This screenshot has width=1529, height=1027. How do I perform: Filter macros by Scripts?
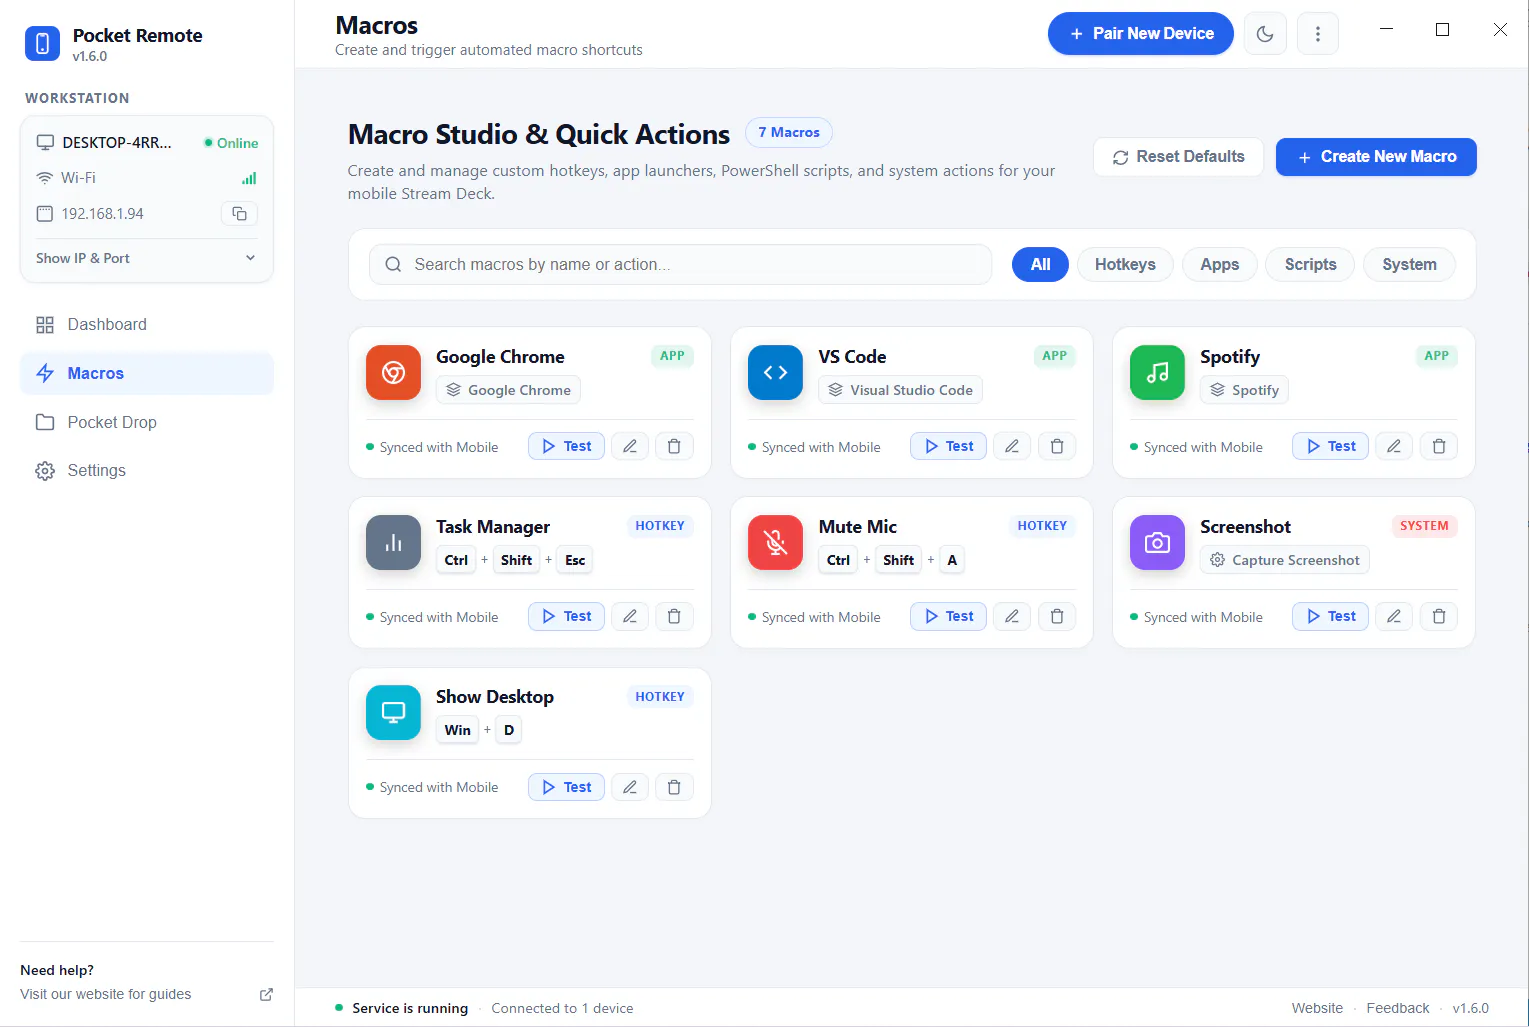pyautogui.click(x=1310, y=264)
